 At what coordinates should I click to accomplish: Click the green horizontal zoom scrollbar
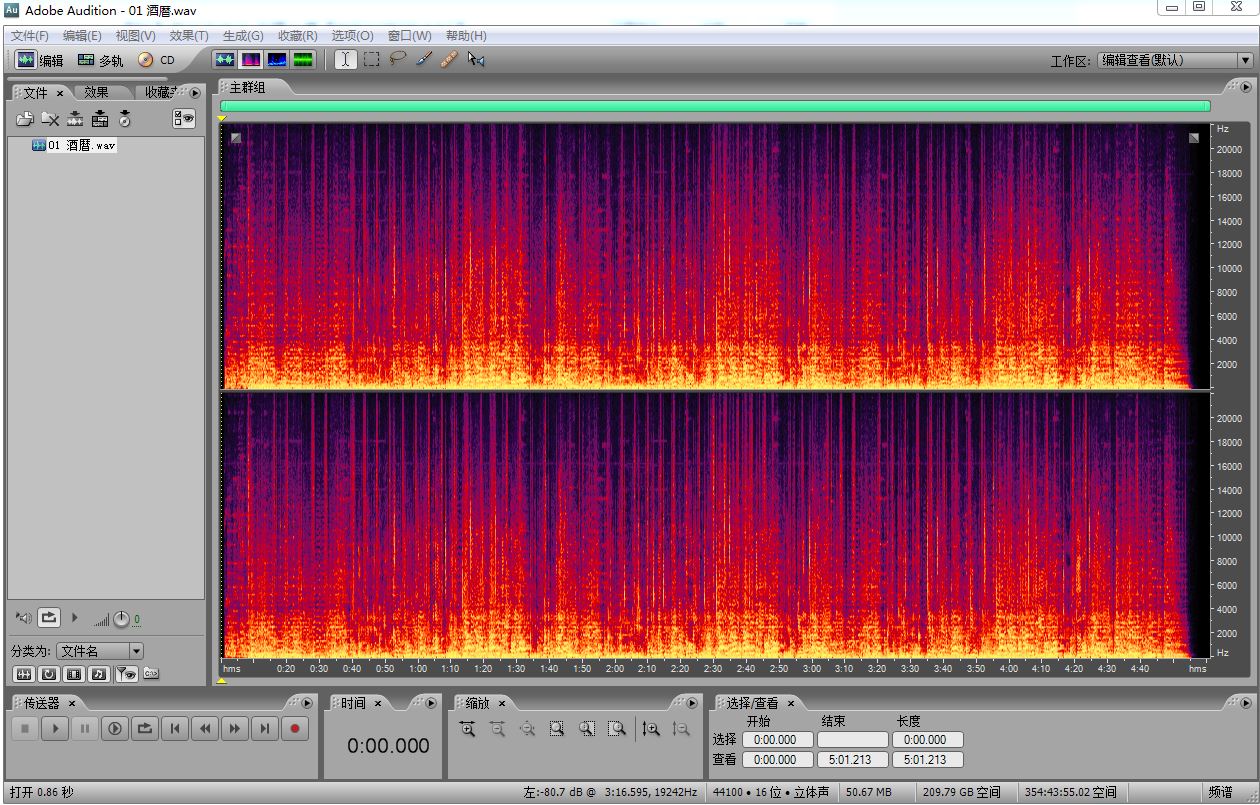tap(715, 106)
